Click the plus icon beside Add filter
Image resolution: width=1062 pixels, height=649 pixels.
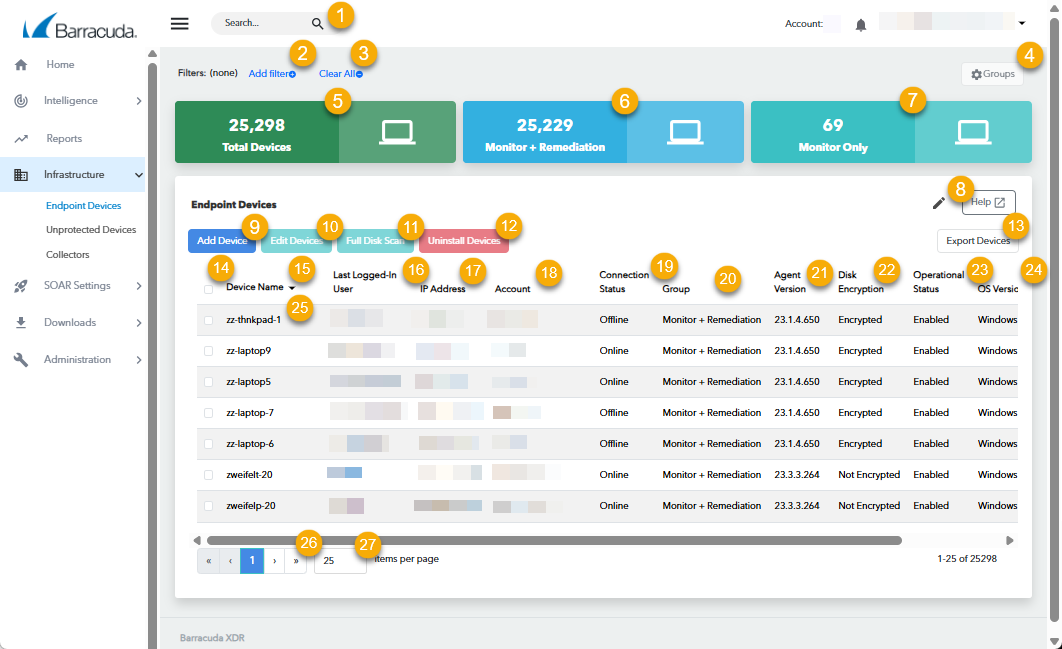293,75
